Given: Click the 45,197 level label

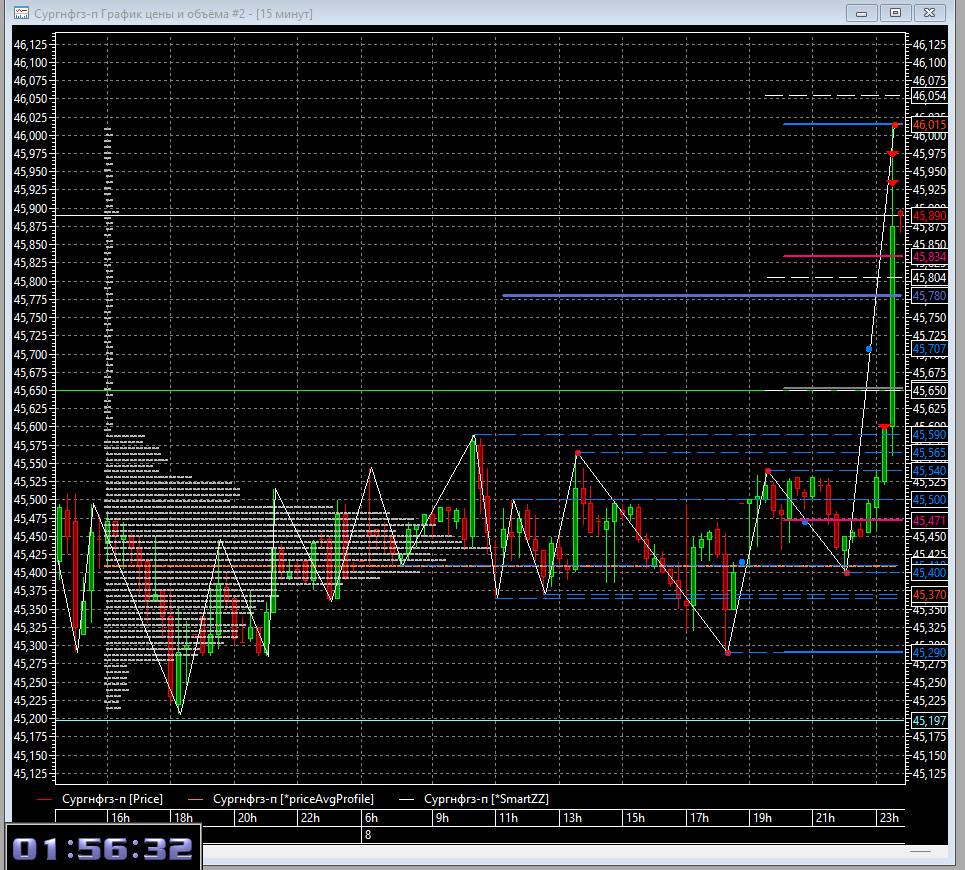Looking at the screenshot, I should 929,720.
